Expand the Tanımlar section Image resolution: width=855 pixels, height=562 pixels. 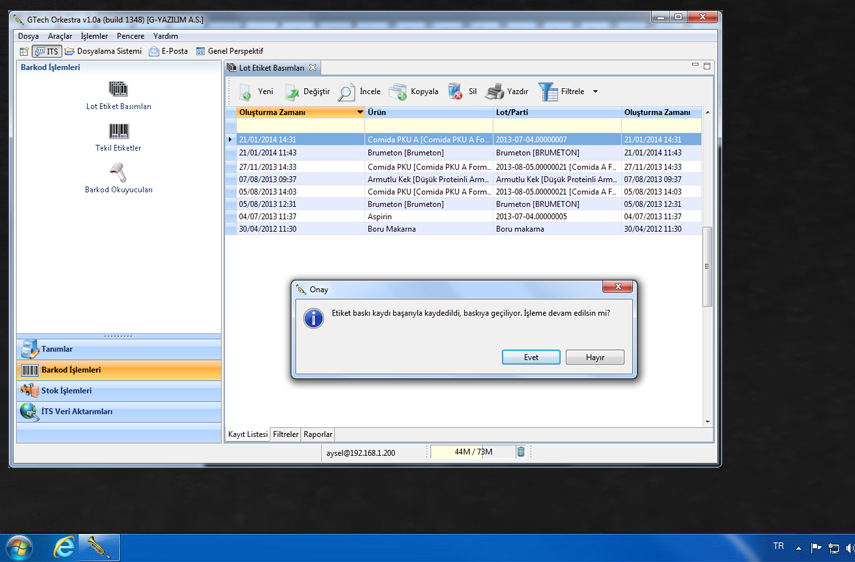pyautogui.click(x=119, y=349)
